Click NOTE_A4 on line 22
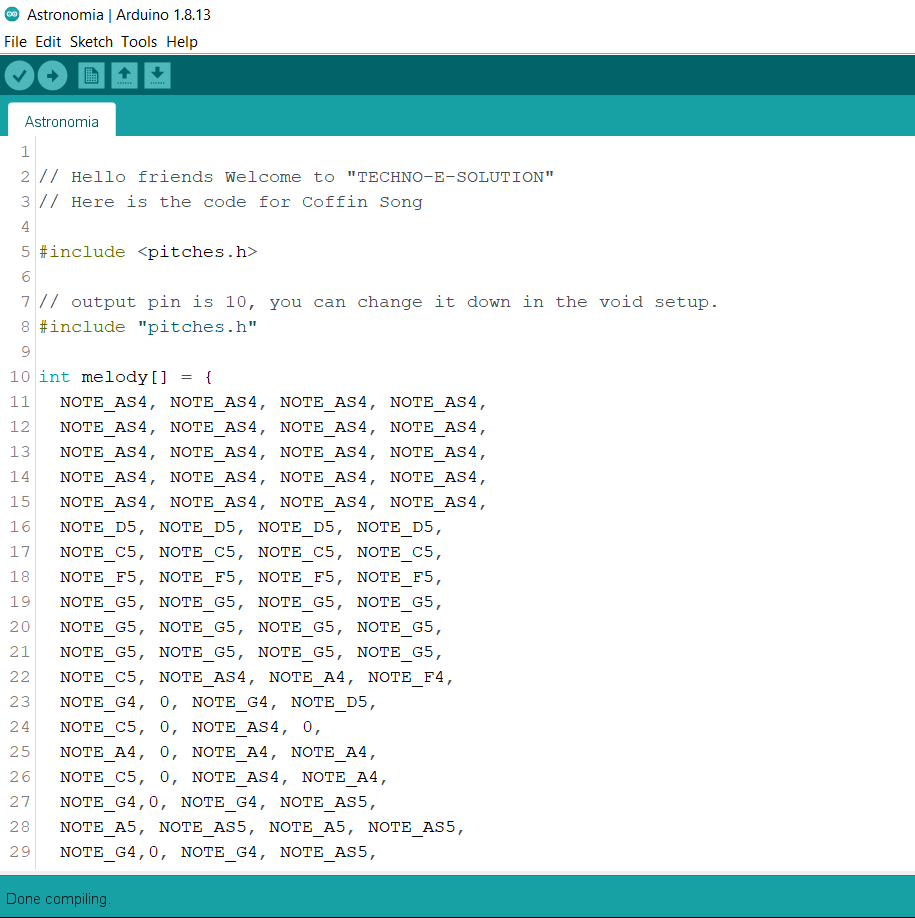Image resolution: width=915 pixels, height=918 pixels. 307,677
